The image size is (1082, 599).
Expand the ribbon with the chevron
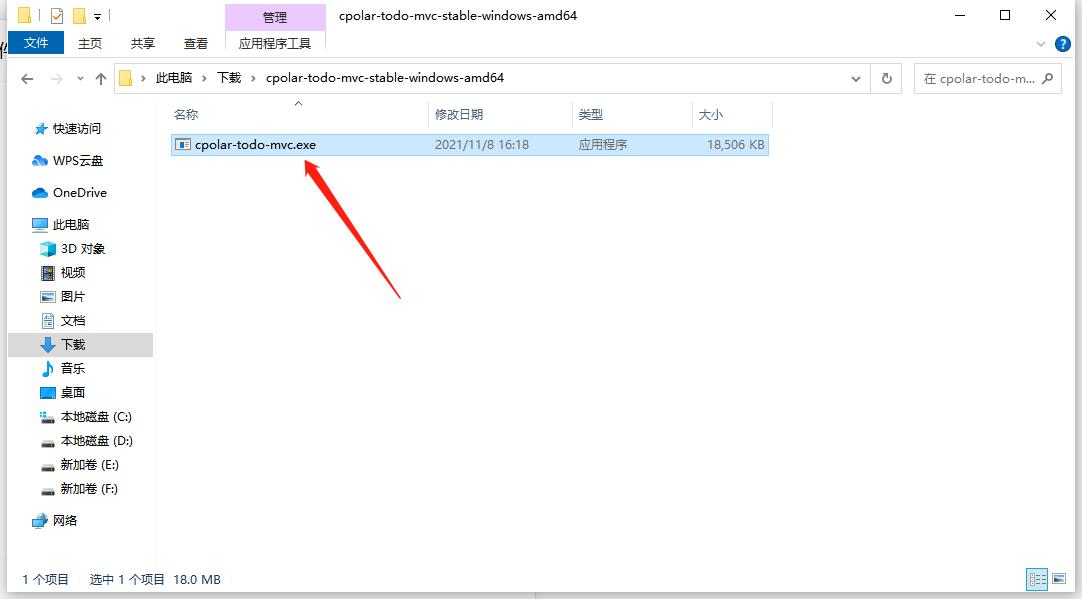[x=1041, y=44]
